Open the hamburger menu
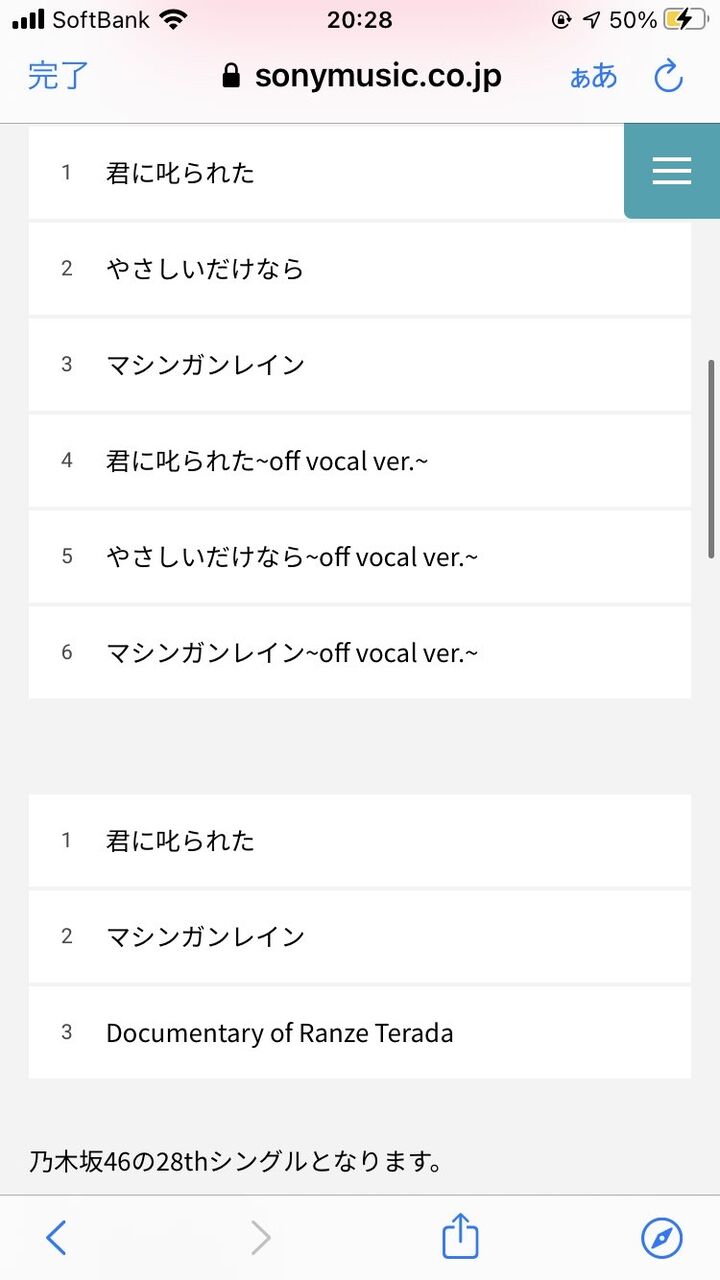The image size is (720, 1280). pyautogui.click(x=672, y=171)
